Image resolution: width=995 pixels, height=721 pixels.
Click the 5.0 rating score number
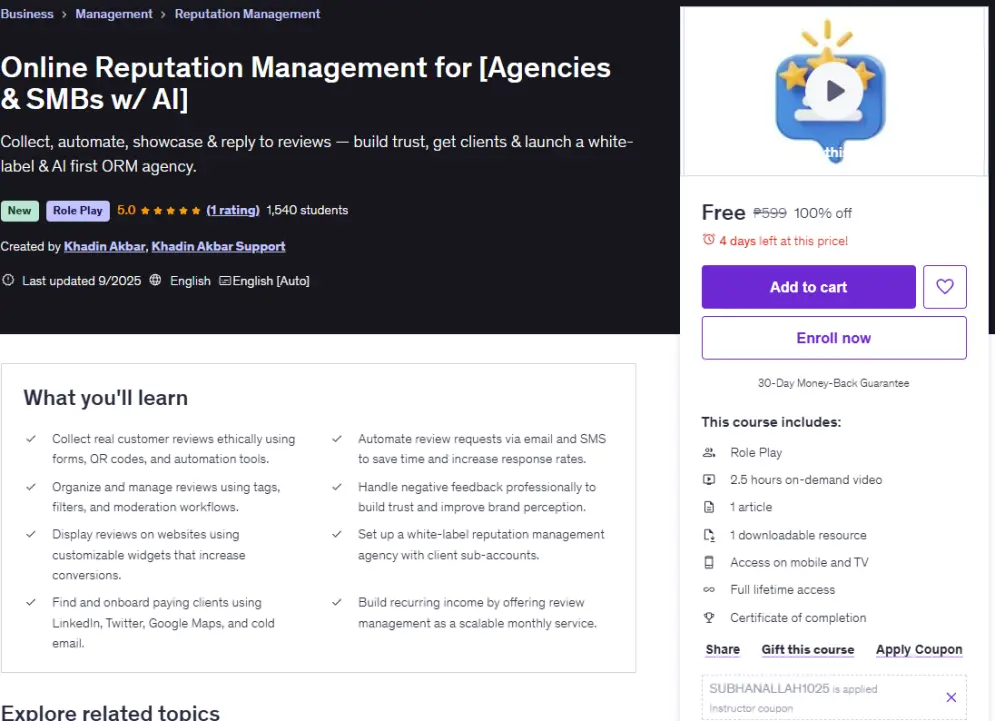coord(126,210)
